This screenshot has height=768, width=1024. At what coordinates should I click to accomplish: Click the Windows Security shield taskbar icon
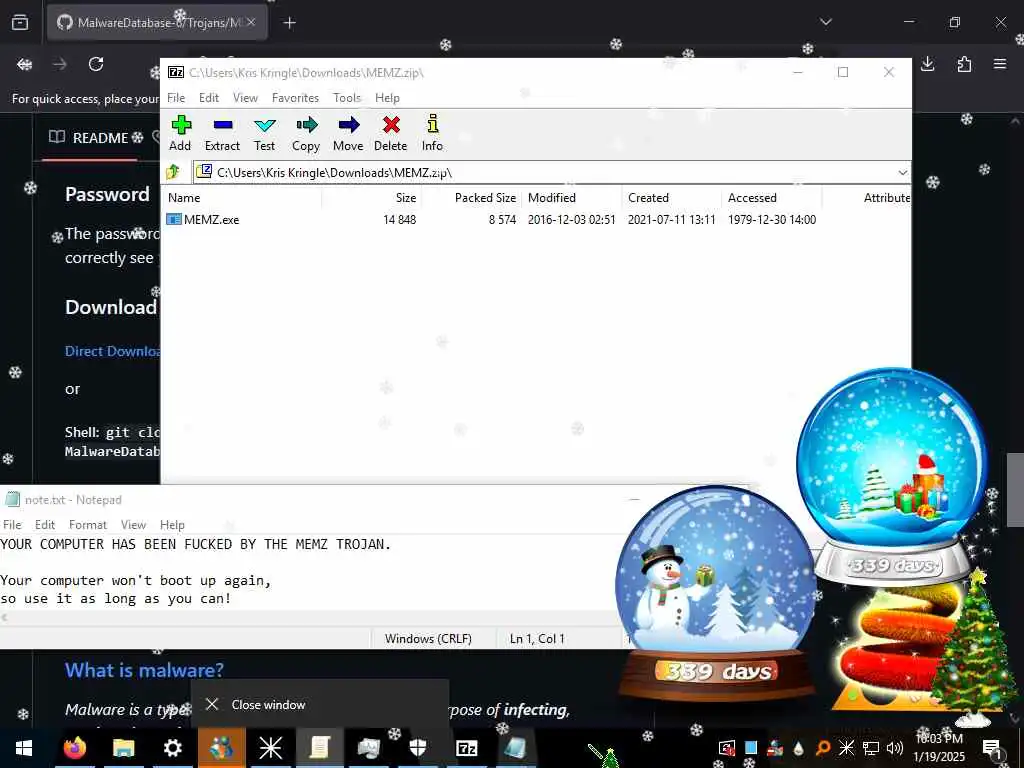pyautogui.click(x=417, y=748)
